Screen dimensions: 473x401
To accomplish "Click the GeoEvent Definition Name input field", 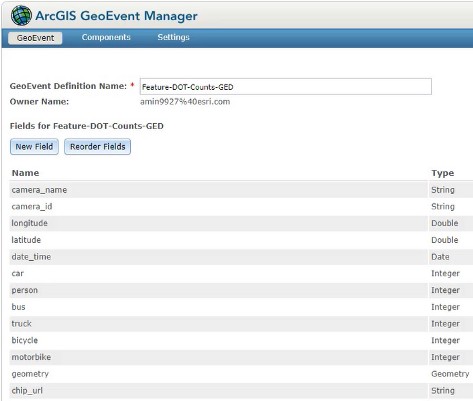I will (x=286, y=87).
